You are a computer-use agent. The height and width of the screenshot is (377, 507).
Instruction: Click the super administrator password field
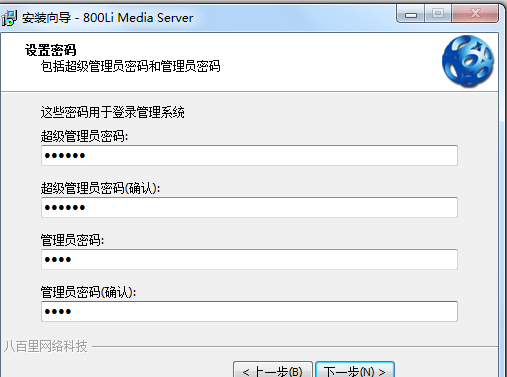point(249,155)
